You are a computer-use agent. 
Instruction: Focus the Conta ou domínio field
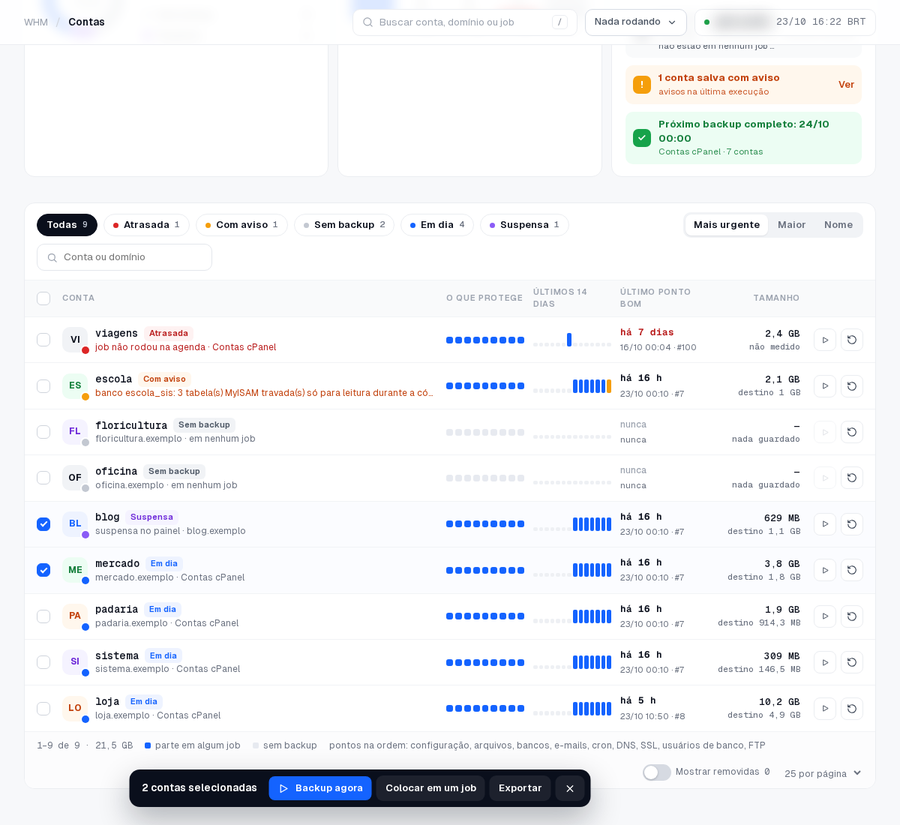coord(125,257)
